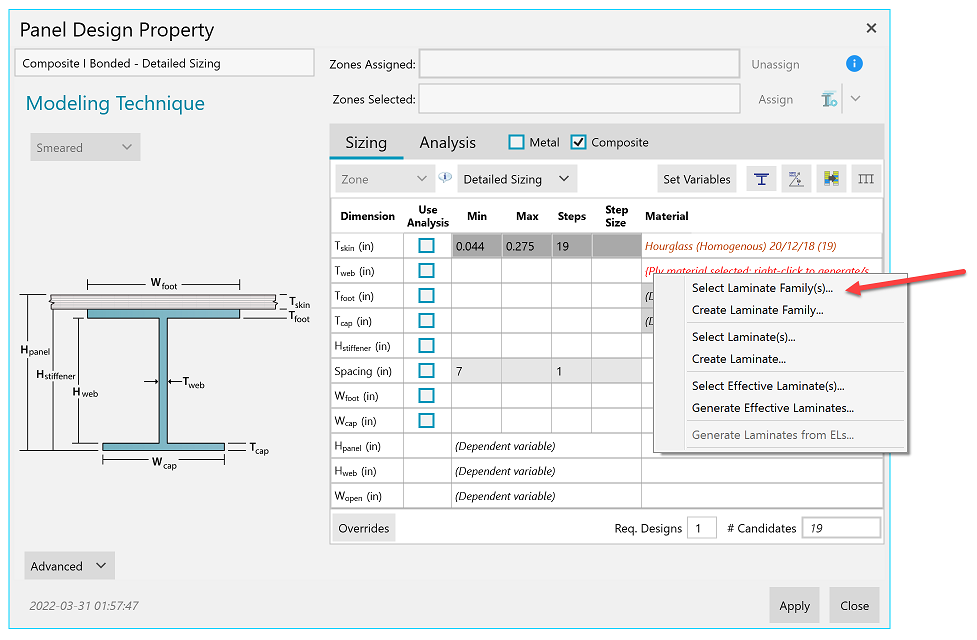Screen dimensions: 977x640
Task: Click the Req. Designs input field
Action: point(702,528)
